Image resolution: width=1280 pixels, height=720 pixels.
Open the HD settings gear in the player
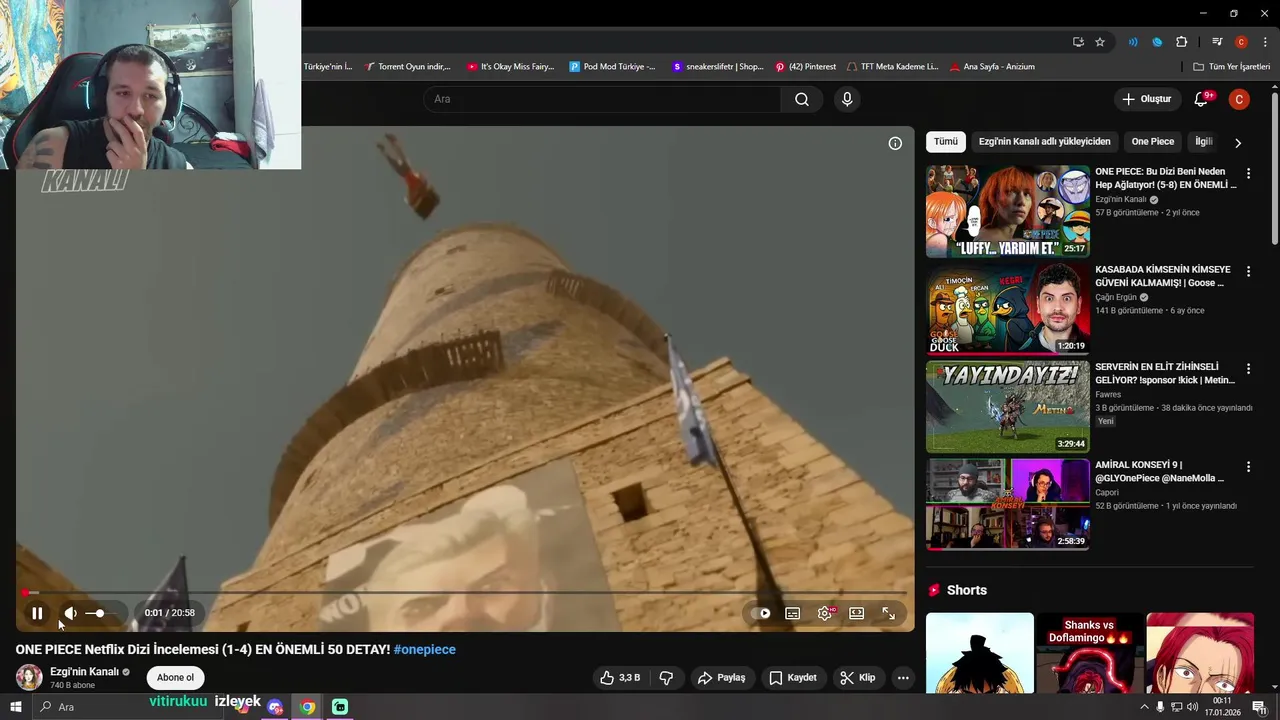point(825,613)
